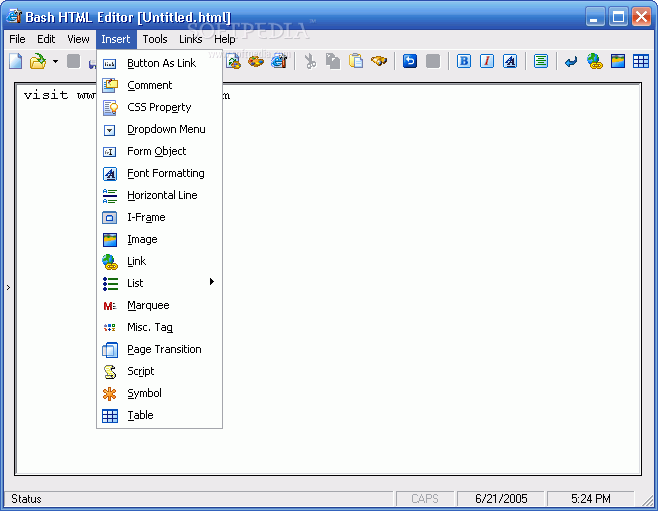Click the paint palette toolbar icon
Viewport: 658px width, 511px height.
pyautogui.click(x=256, y=62)
